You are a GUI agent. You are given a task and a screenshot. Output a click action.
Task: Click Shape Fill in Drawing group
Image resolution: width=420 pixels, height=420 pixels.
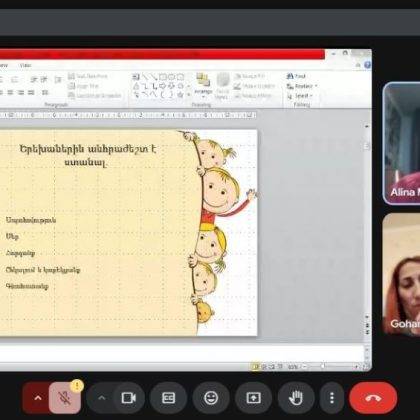(250, 76)
